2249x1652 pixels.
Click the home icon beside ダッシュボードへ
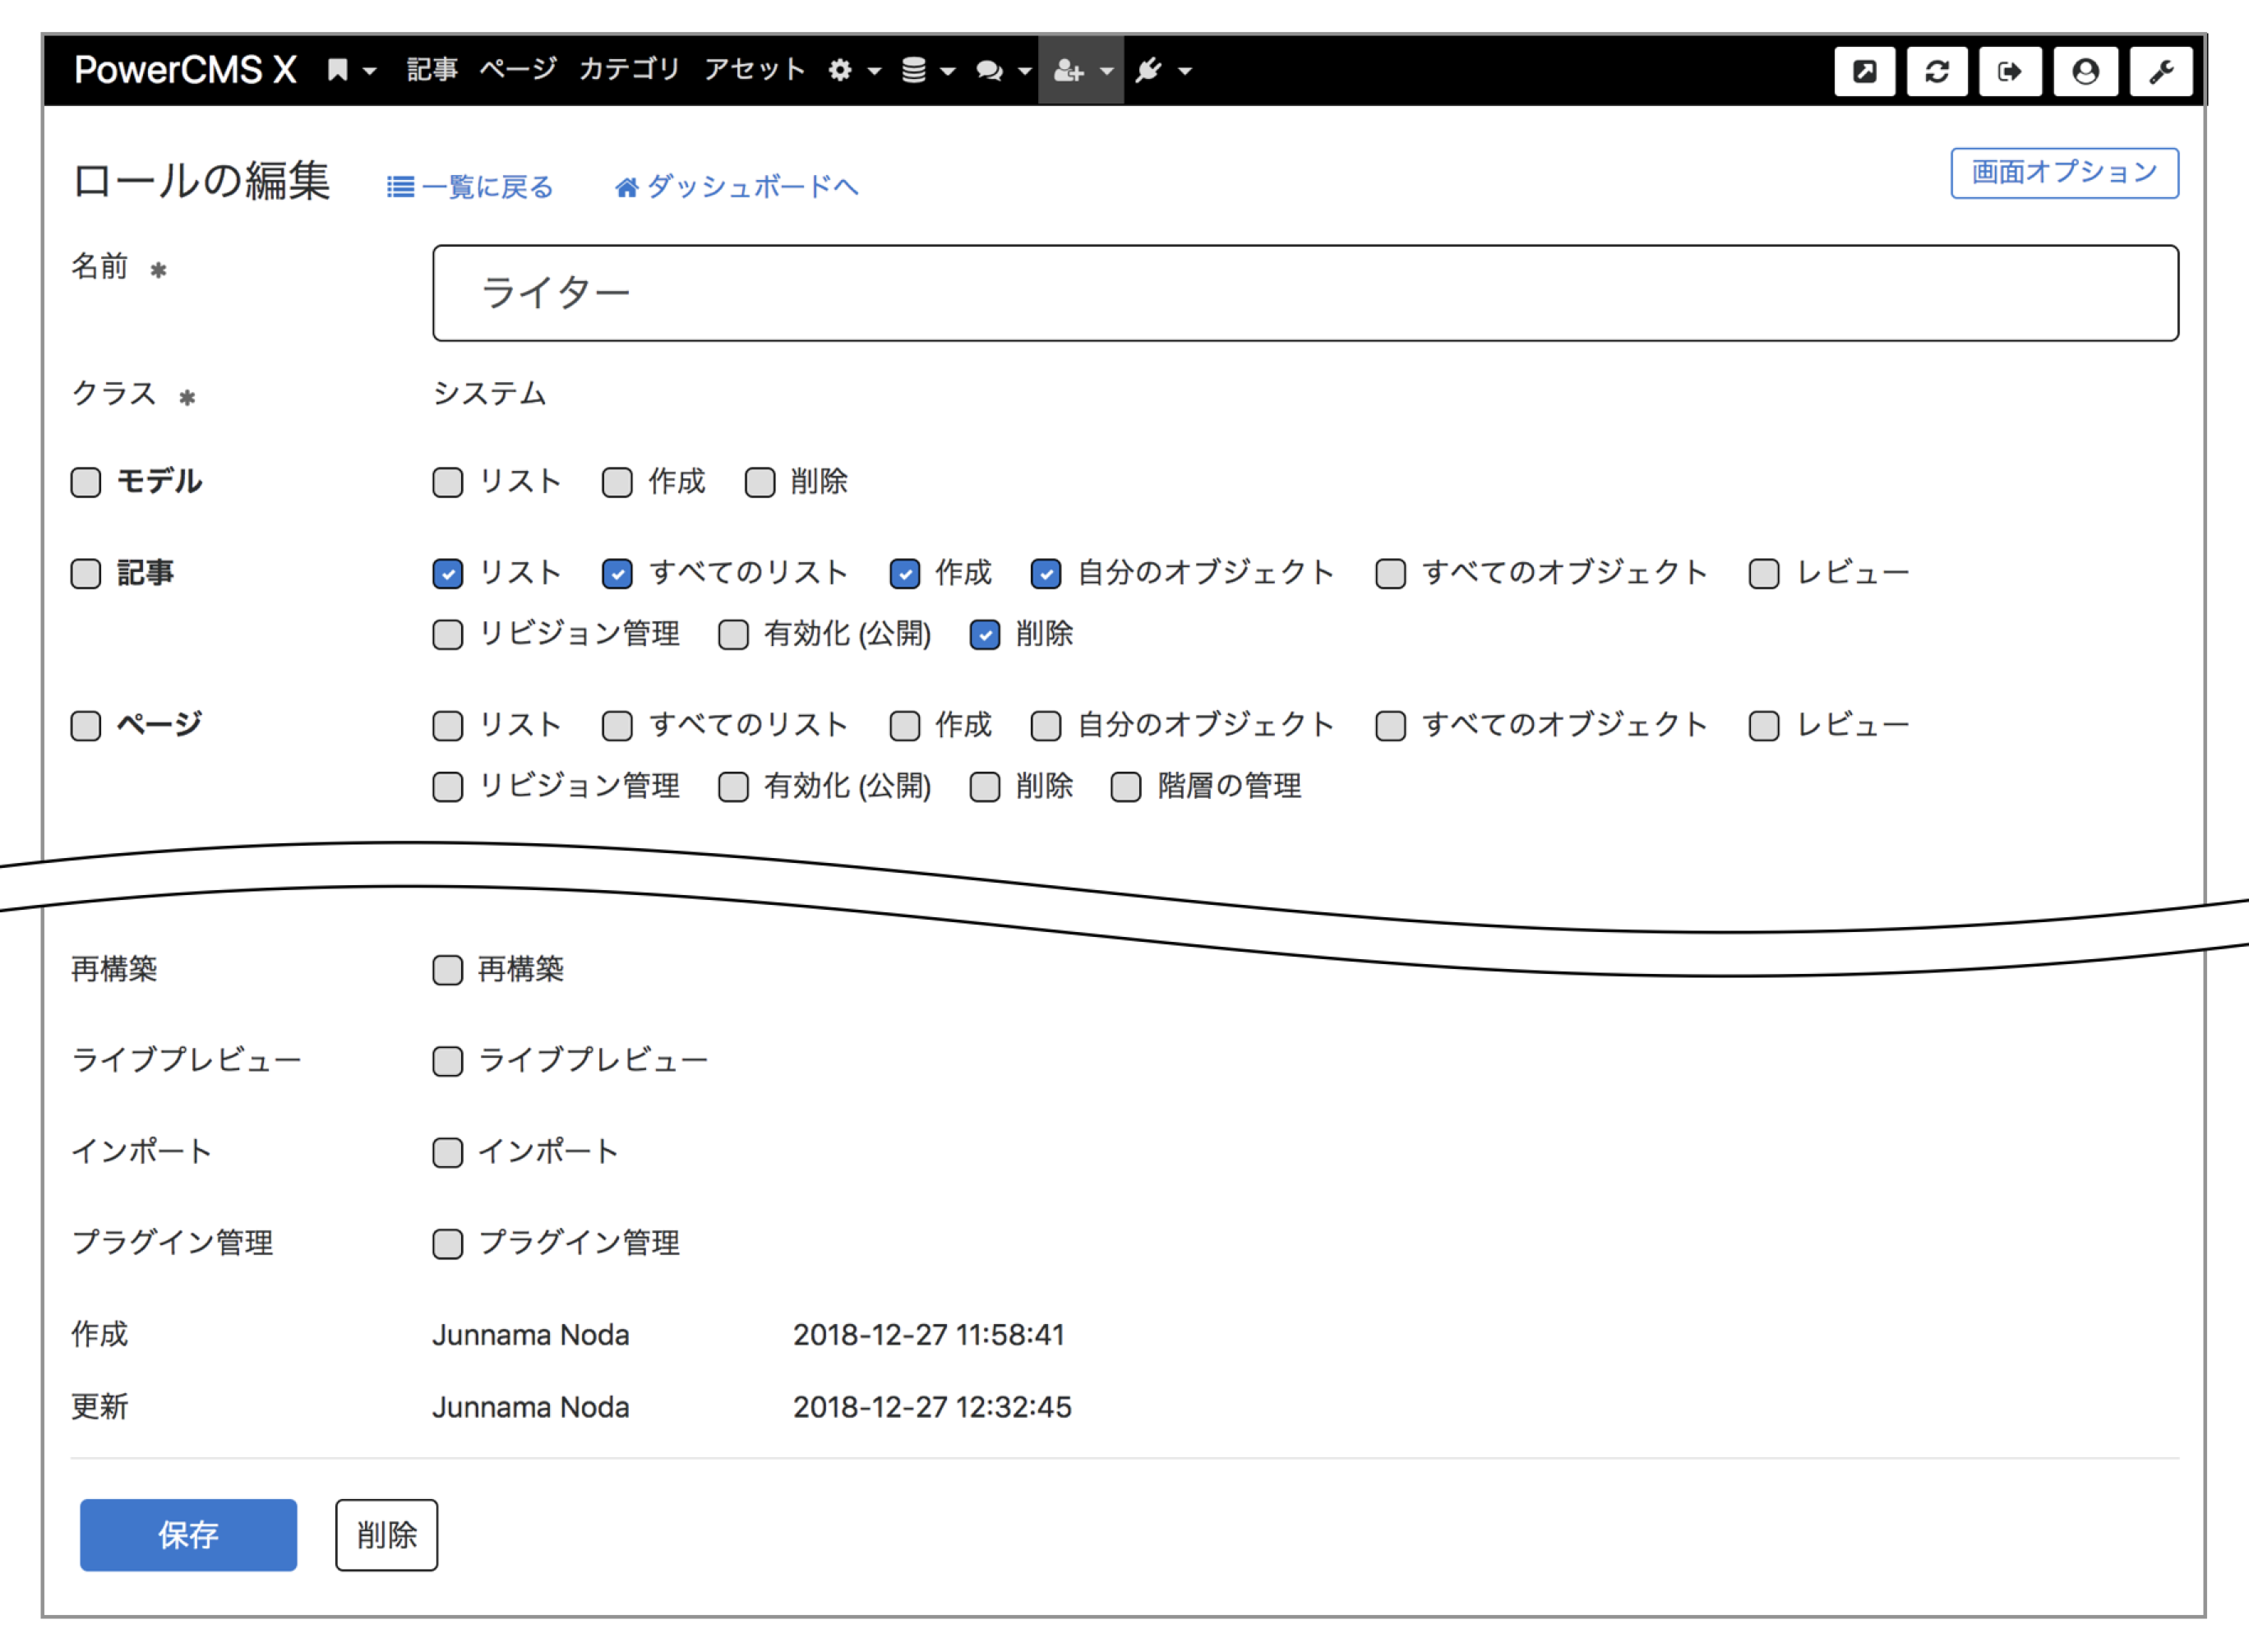[x=626, y=187]
